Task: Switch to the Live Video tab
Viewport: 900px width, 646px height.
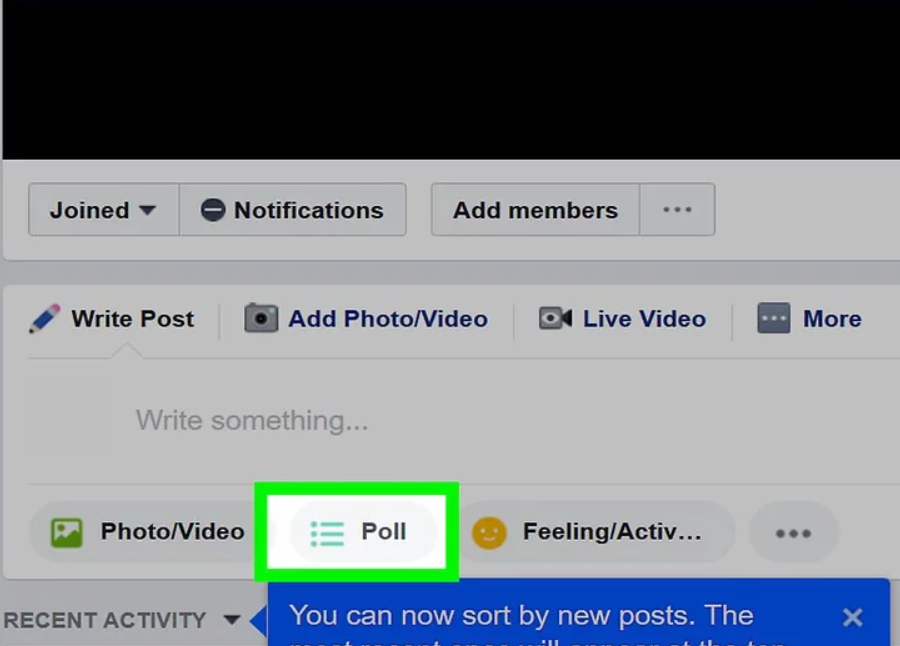Action: coord(622,319)
